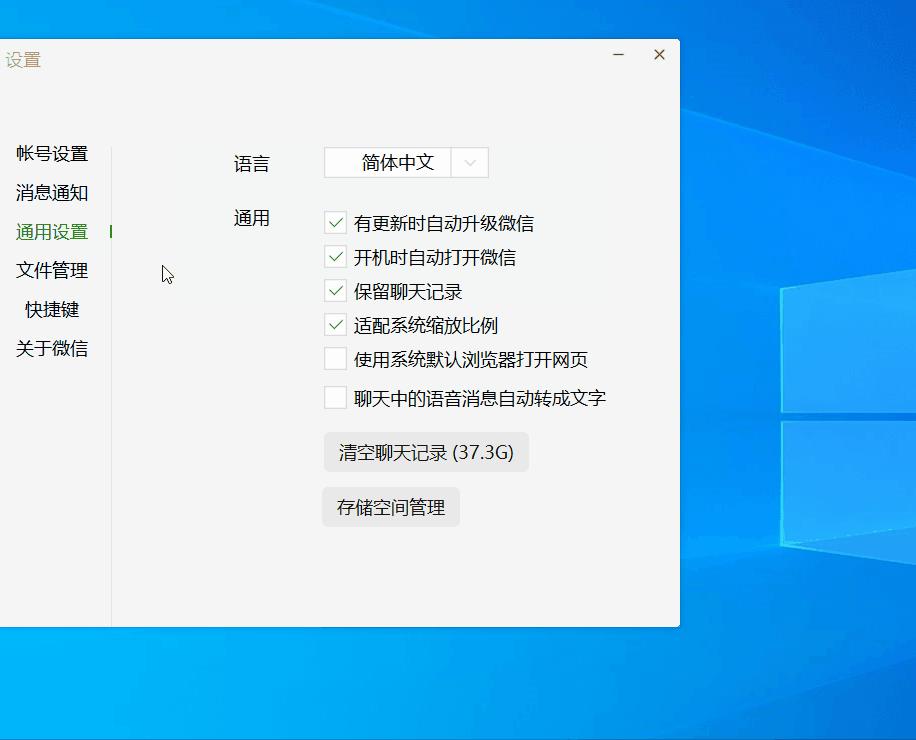The width and height of the screenshot is (916, 740).
Task: Disable 有更新时自动升级微信 option
Action: [335, 222]
